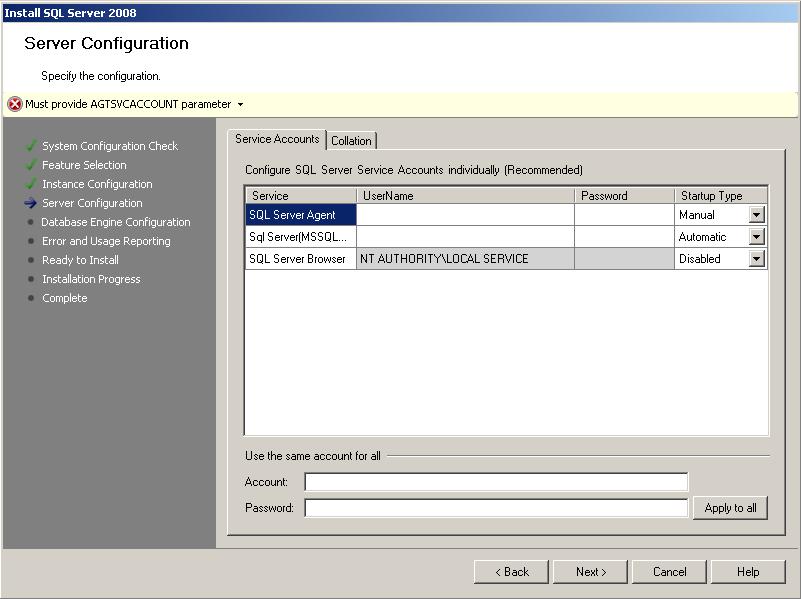Image resolution: width=801 pixels, height=599 pixels.
Task: Click the Ready to Install step
Action: (80, 260)
